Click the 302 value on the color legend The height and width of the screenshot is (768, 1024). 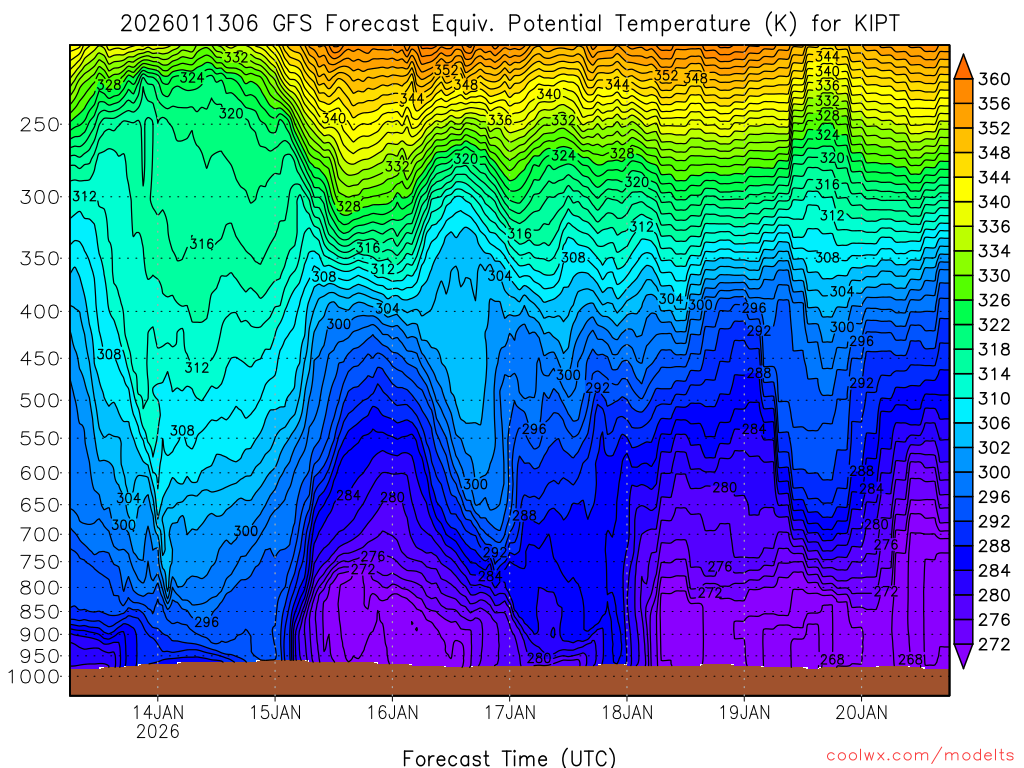coord(994,448)
